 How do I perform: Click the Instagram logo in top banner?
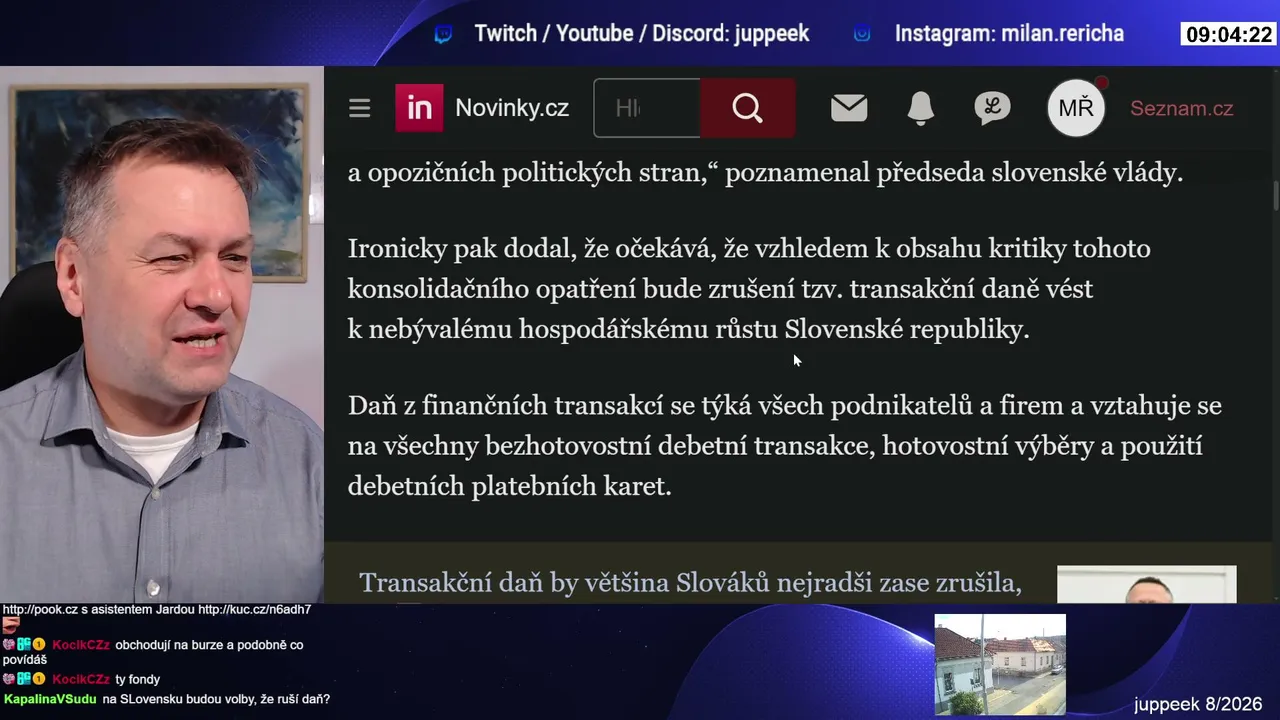coord(862,34)
